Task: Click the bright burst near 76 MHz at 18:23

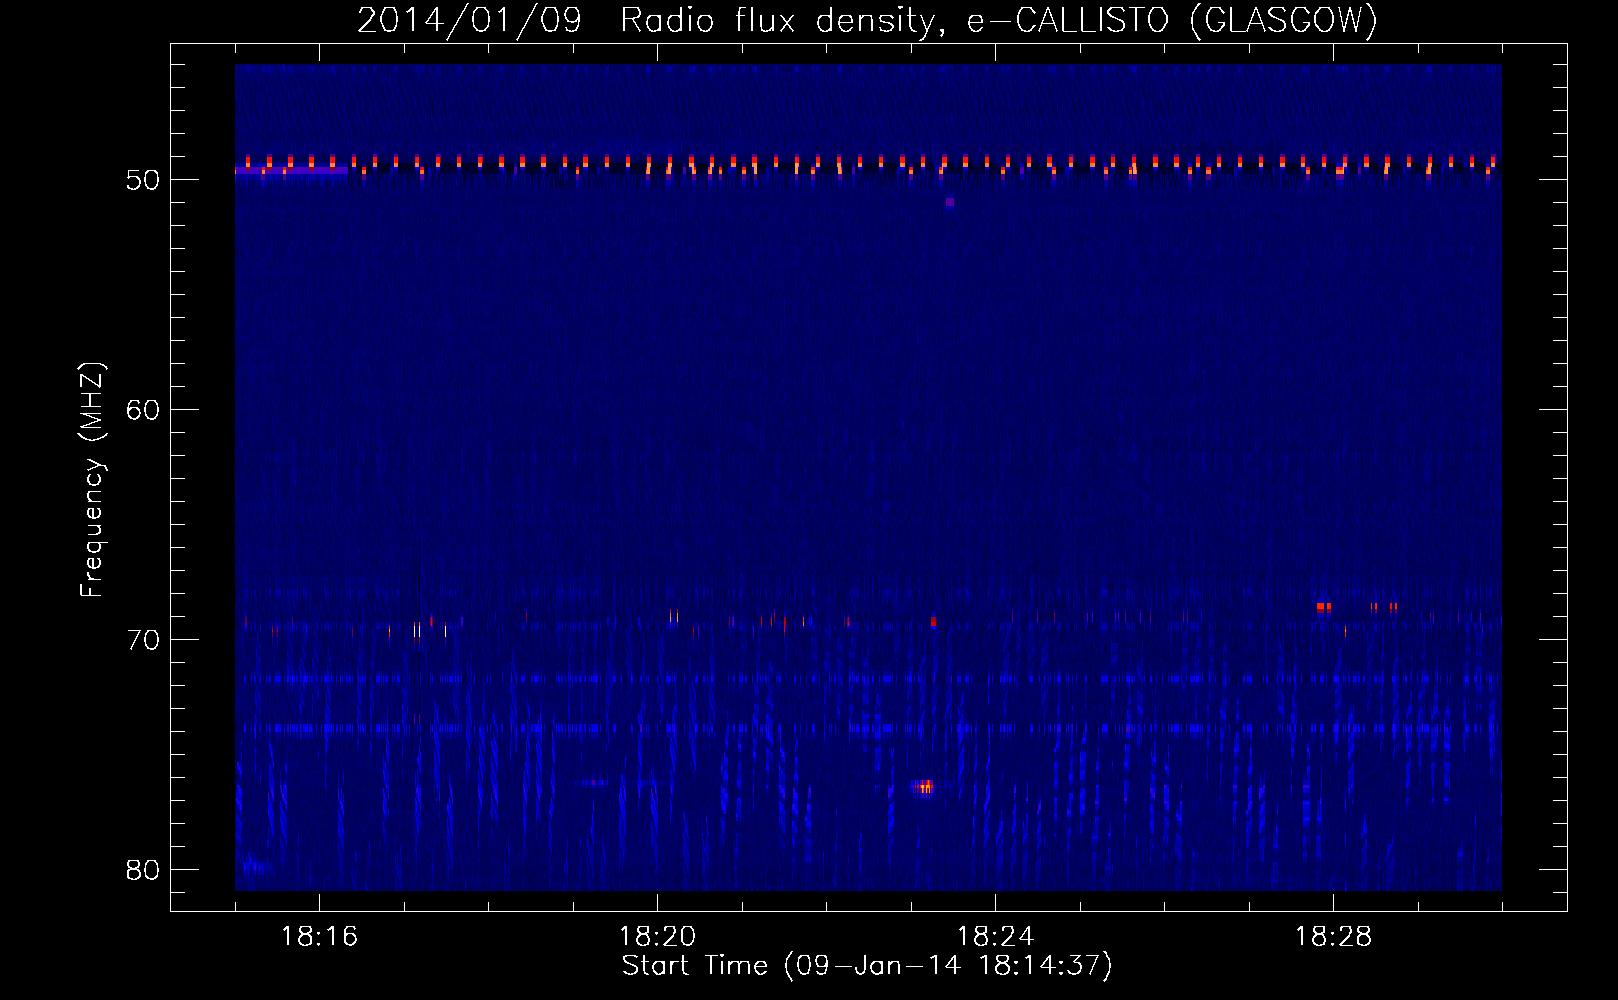Action: (925, 787)
